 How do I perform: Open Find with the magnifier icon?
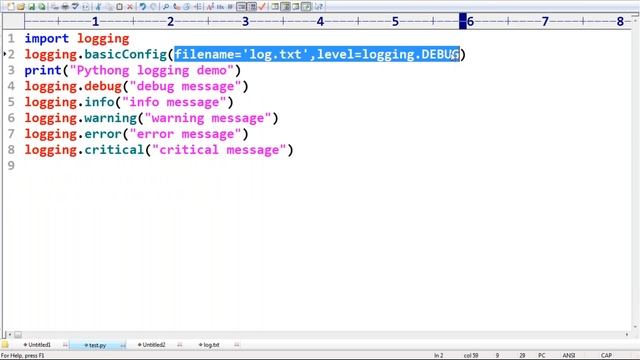click(x=166, y=7)
